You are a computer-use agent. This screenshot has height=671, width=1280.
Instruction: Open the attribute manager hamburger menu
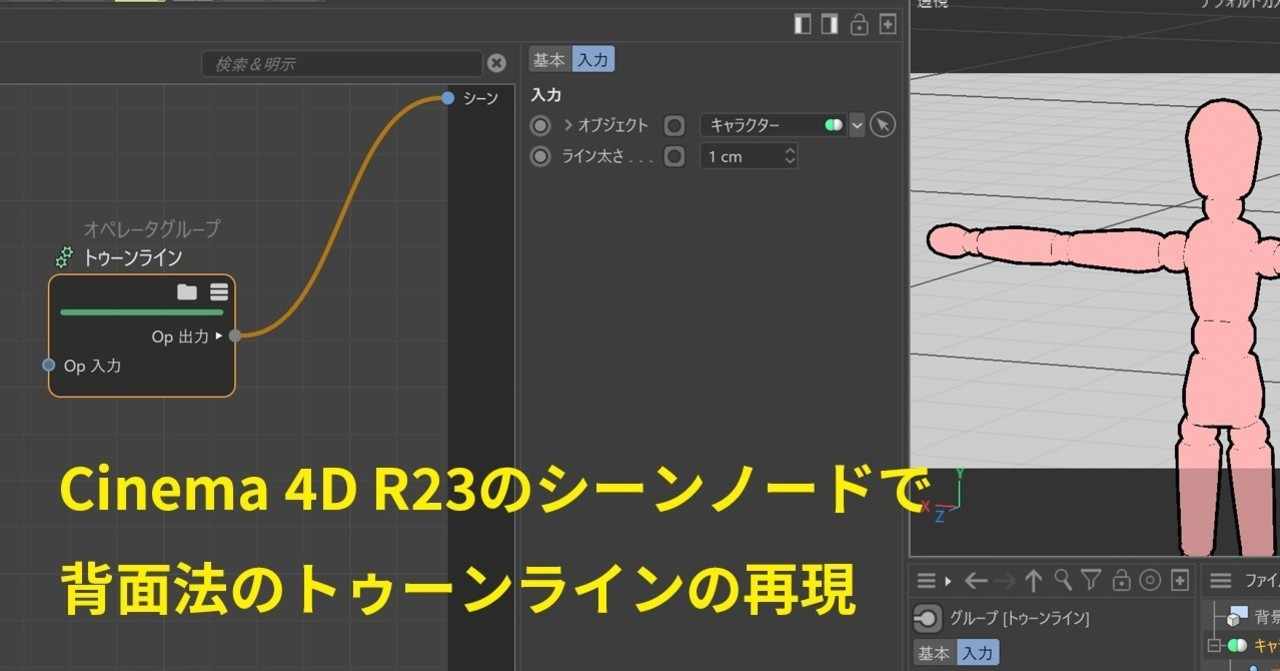[927, 580]
